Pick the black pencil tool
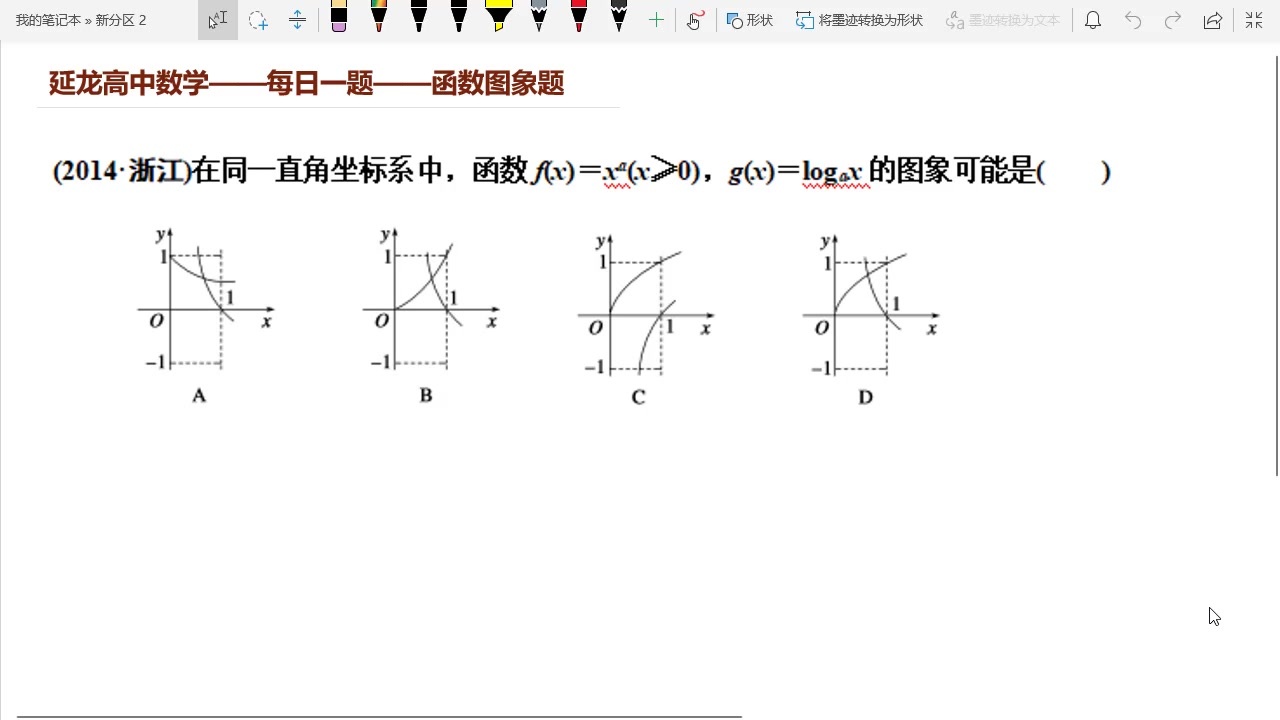The height and width of the screenshot is (720, 1280). tap(619, 17)
